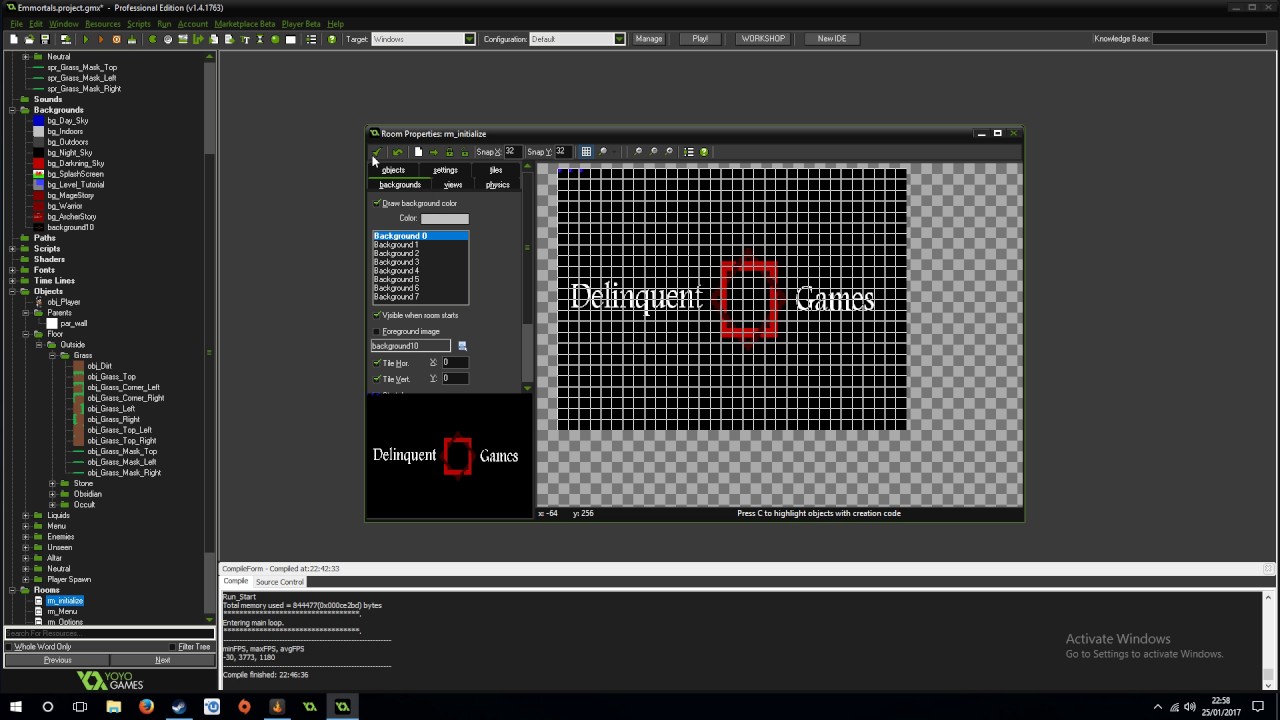Open the room object order list icon
Screen dimensions: 1280x720
click(x=688, y=152)
